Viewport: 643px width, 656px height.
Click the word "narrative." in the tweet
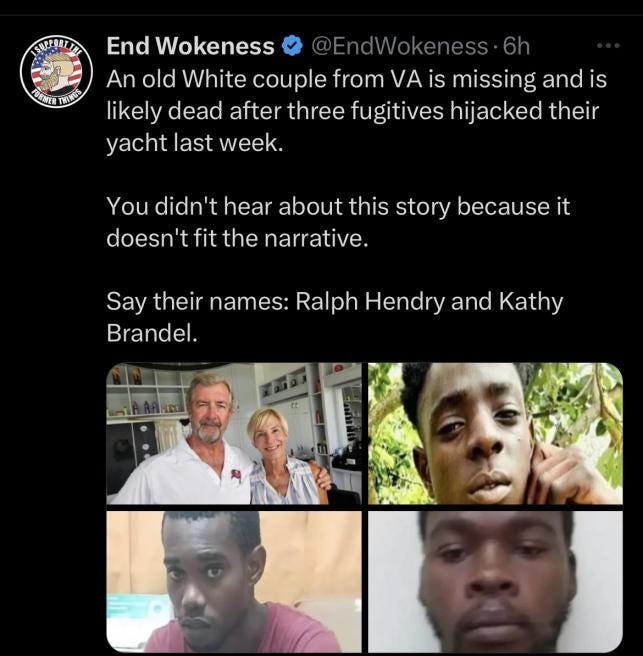(x=316, y=238)
